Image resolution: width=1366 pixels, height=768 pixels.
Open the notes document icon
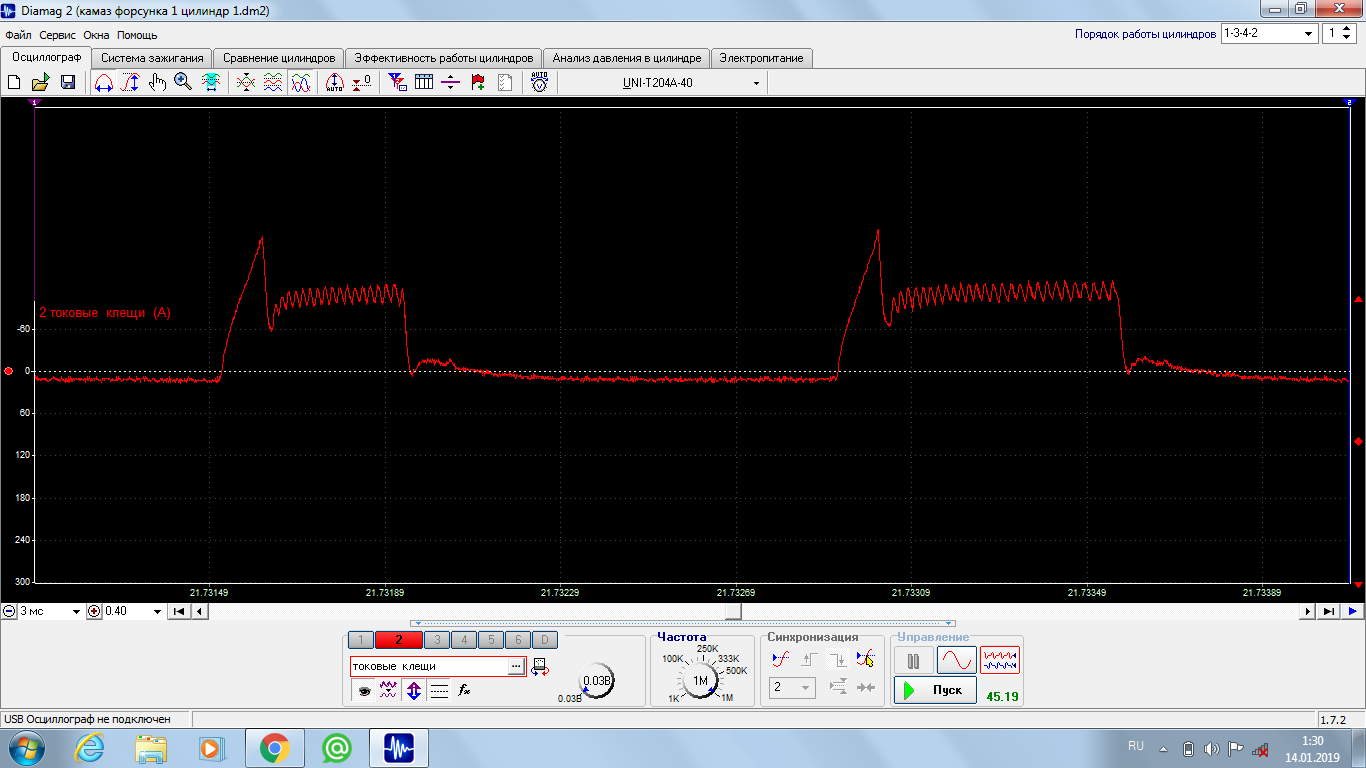(505, 83)
